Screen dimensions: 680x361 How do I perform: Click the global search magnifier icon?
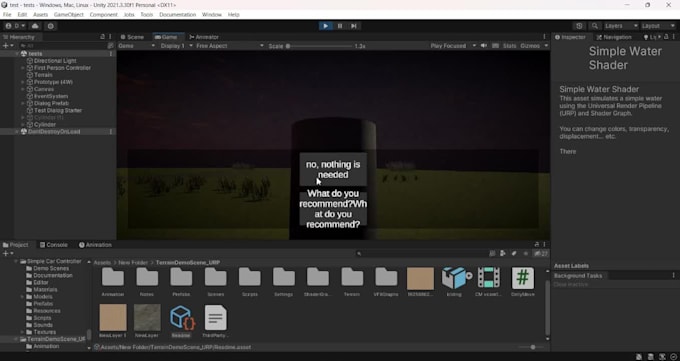[595, 26]
